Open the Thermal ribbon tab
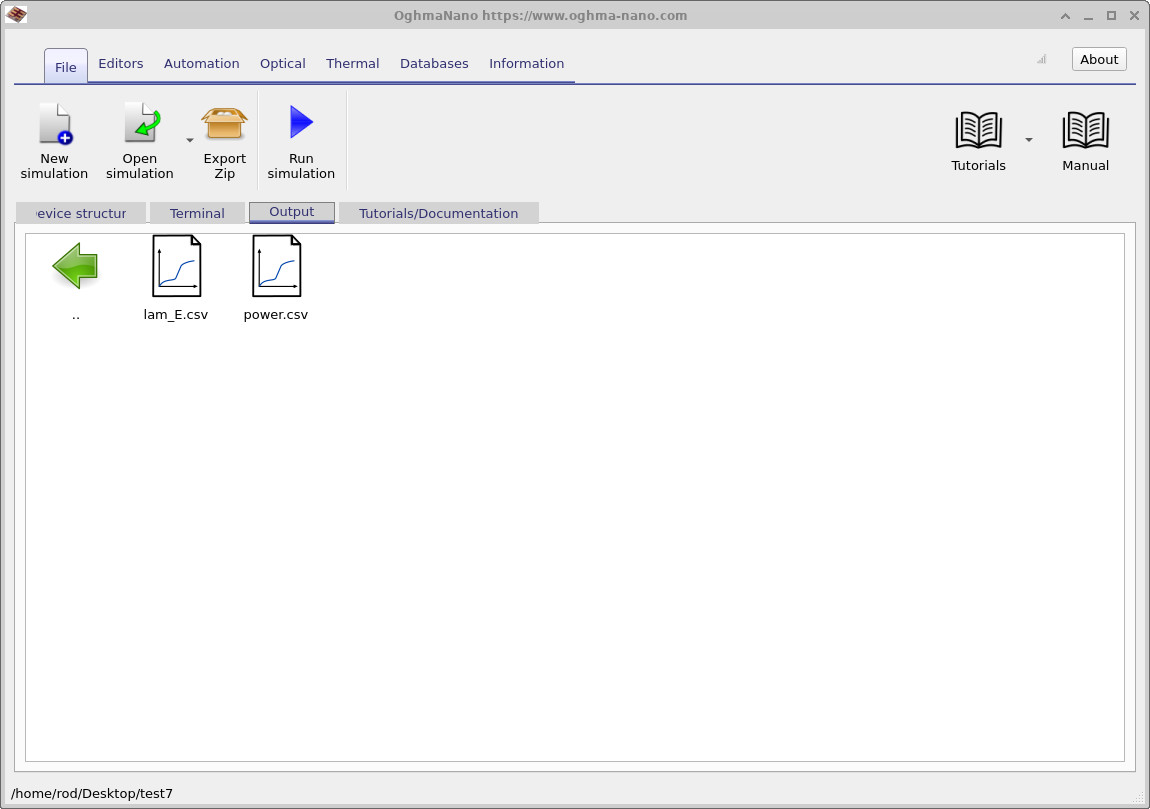1150x809 pixels. click(x=353, y=64)
